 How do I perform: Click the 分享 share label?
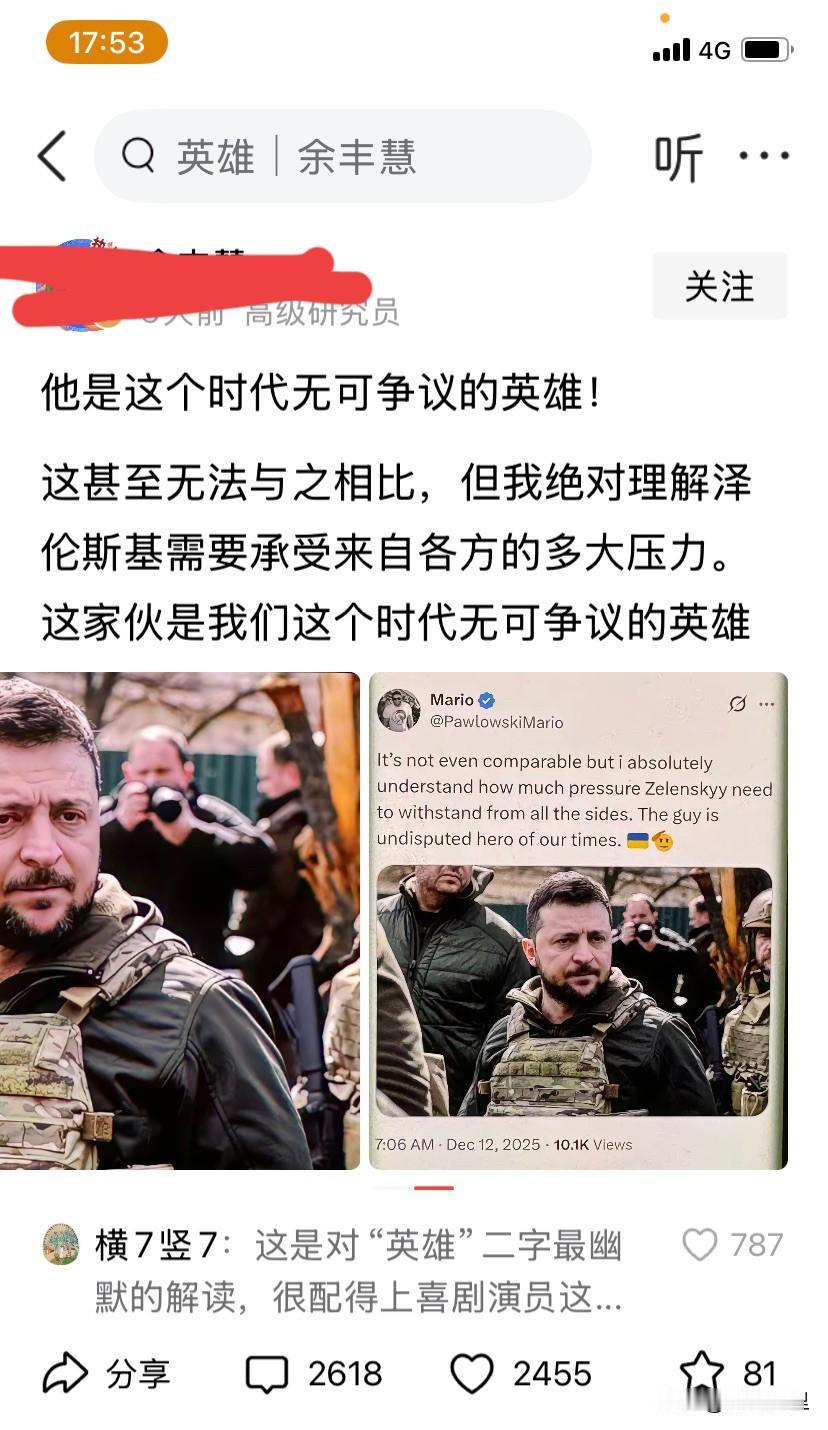pos(138,1374)
